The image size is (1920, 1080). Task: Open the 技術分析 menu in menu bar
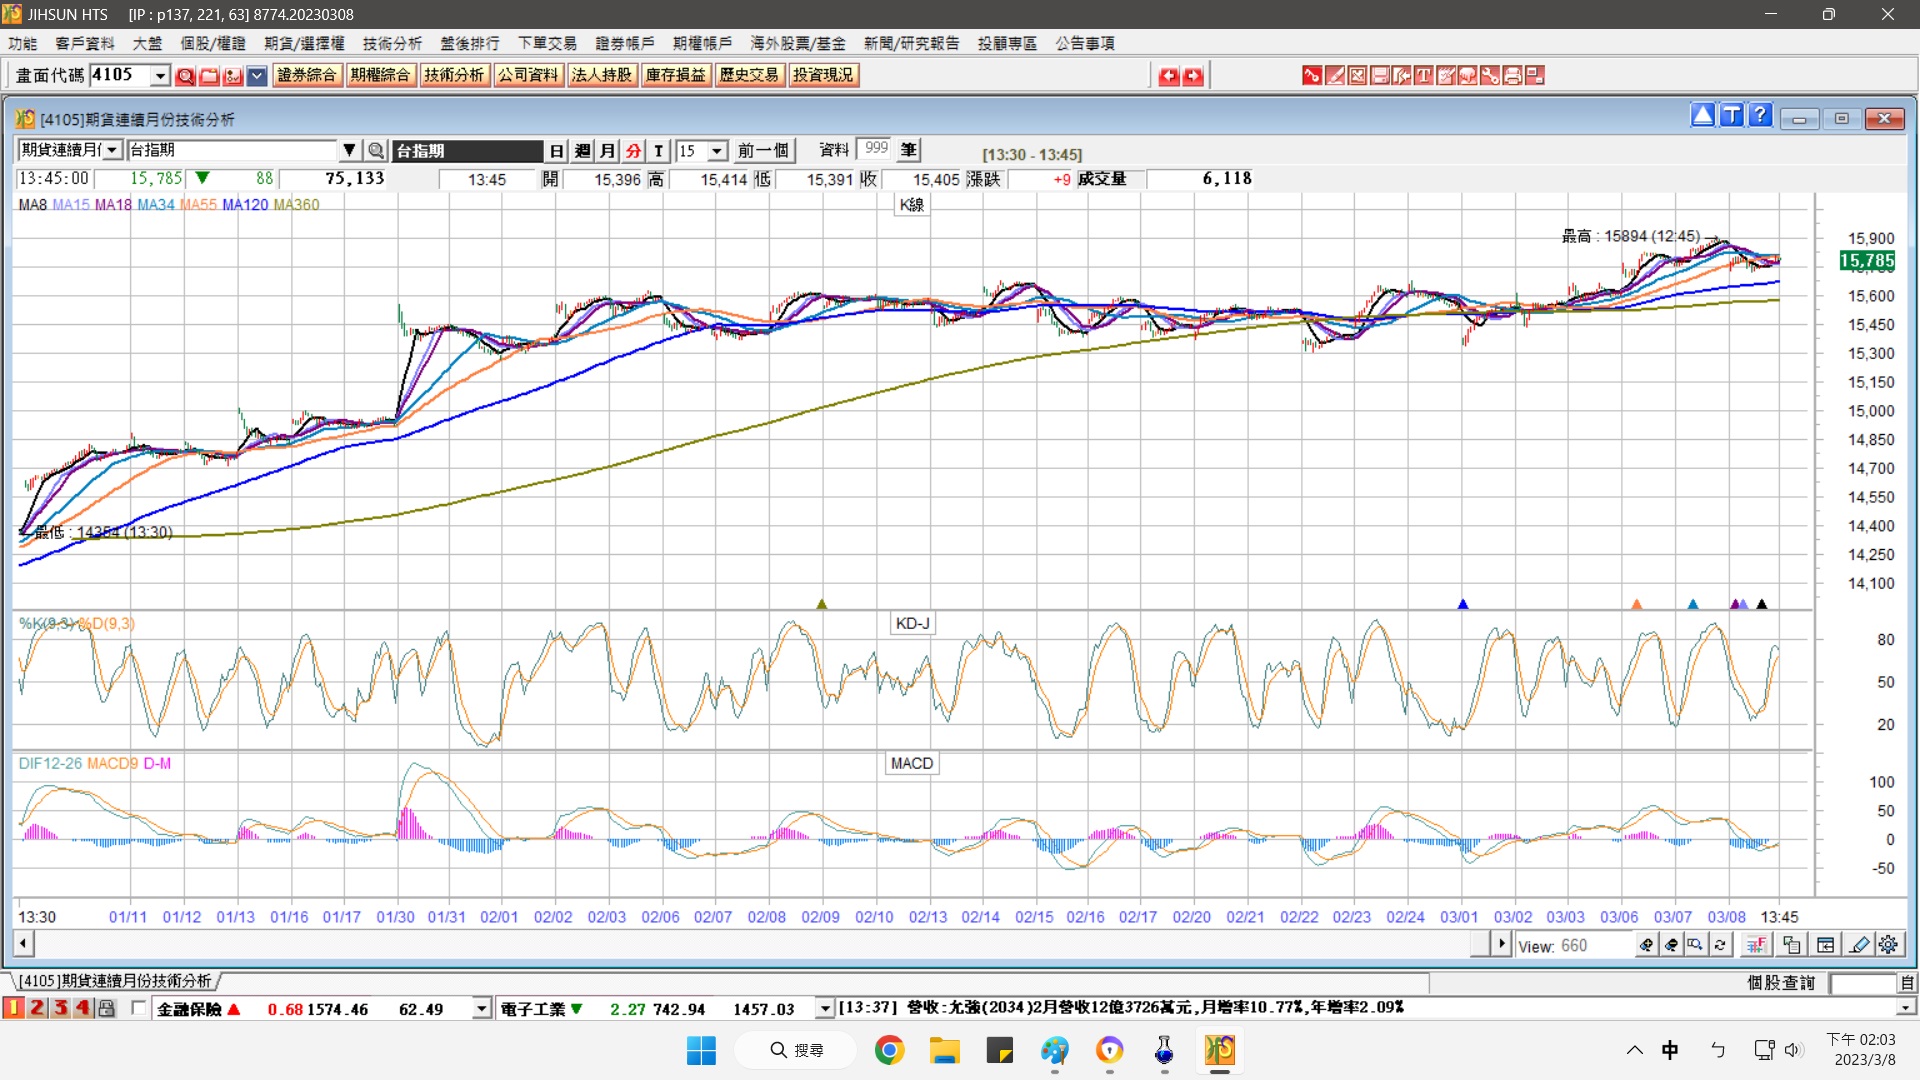(x=392, y=43)
